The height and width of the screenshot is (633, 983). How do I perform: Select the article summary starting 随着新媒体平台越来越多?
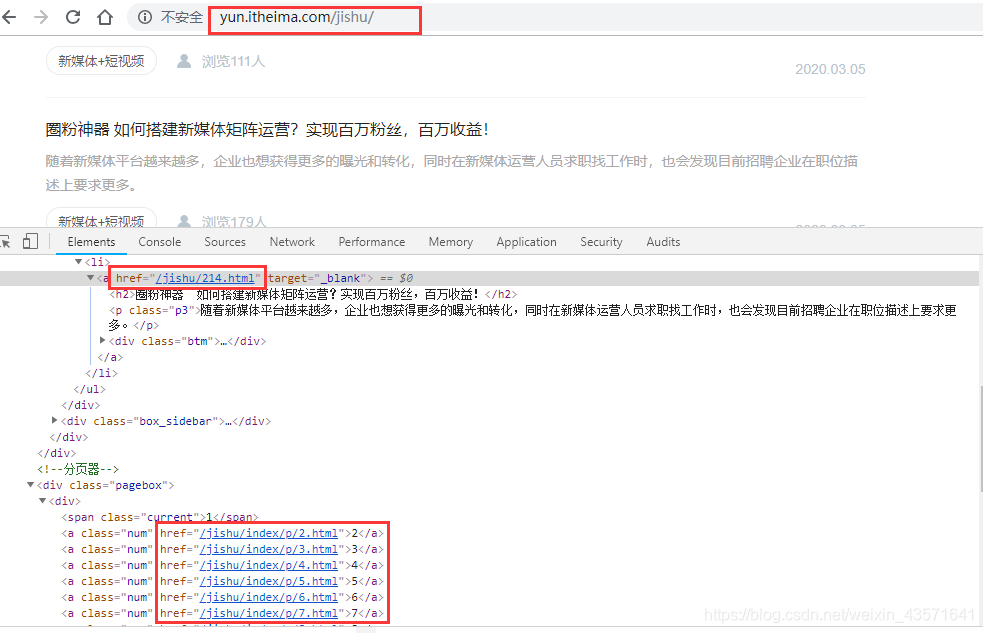click(x=451, y=173)
